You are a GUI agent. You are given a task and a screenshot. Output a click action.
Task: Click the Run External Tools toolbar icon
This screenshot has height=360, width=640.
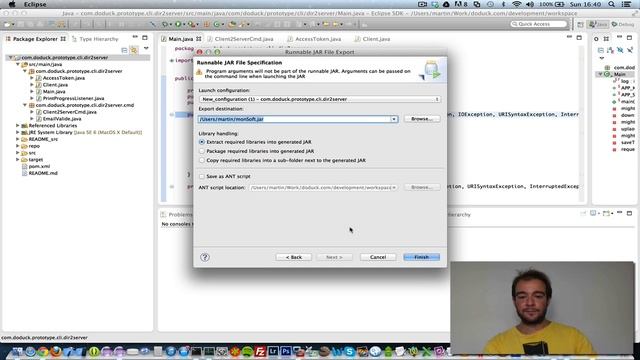click(x=191, y=24)
